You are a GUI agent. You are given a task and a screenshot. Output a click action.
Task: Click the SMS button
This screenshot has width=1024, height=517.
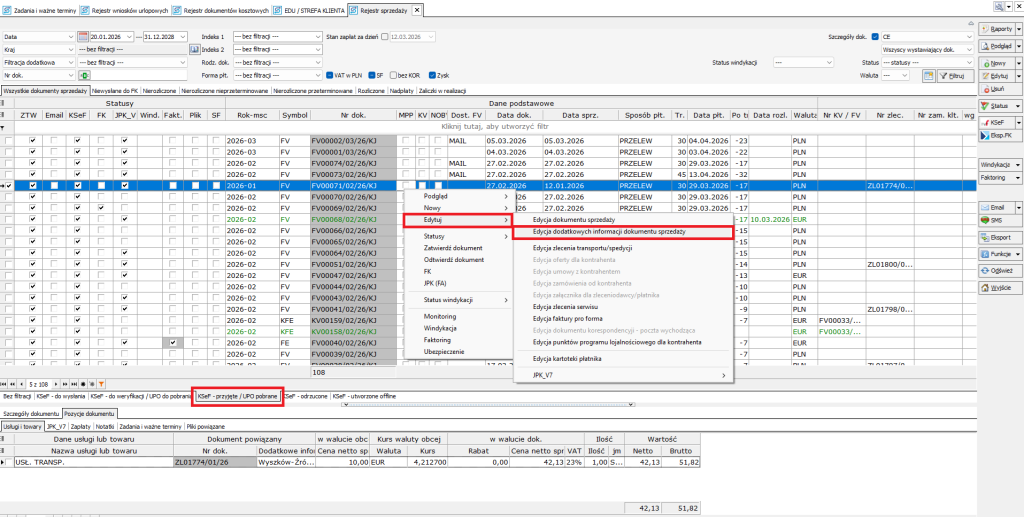coord(993,220)
